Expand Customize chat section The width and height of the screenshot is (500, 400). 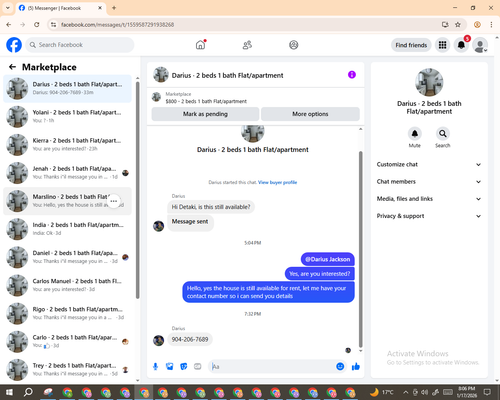429,164
